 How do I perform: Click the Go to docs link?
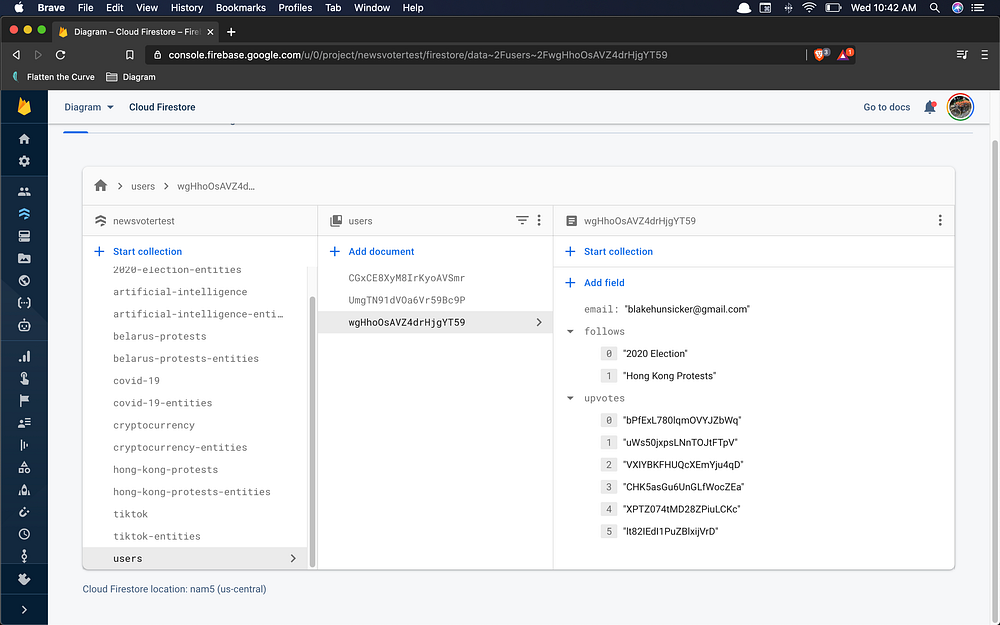886,107
